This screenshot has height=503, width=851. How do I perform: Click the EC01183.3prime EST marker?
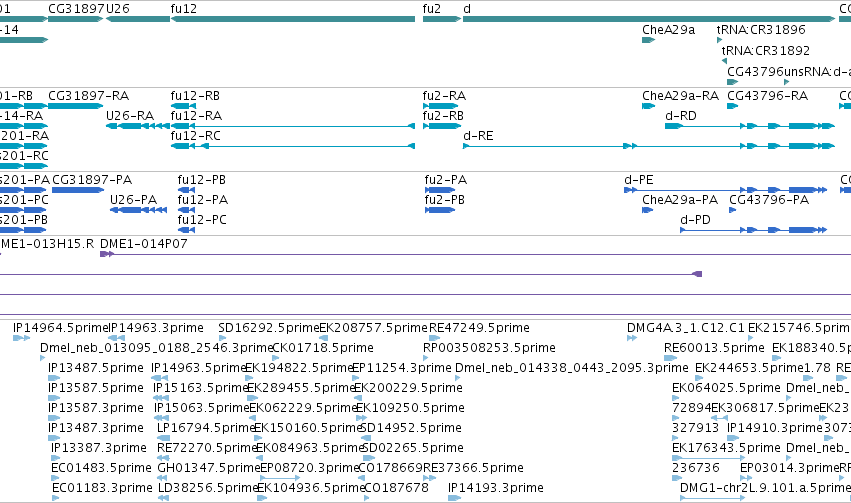[x=56, y=499]
